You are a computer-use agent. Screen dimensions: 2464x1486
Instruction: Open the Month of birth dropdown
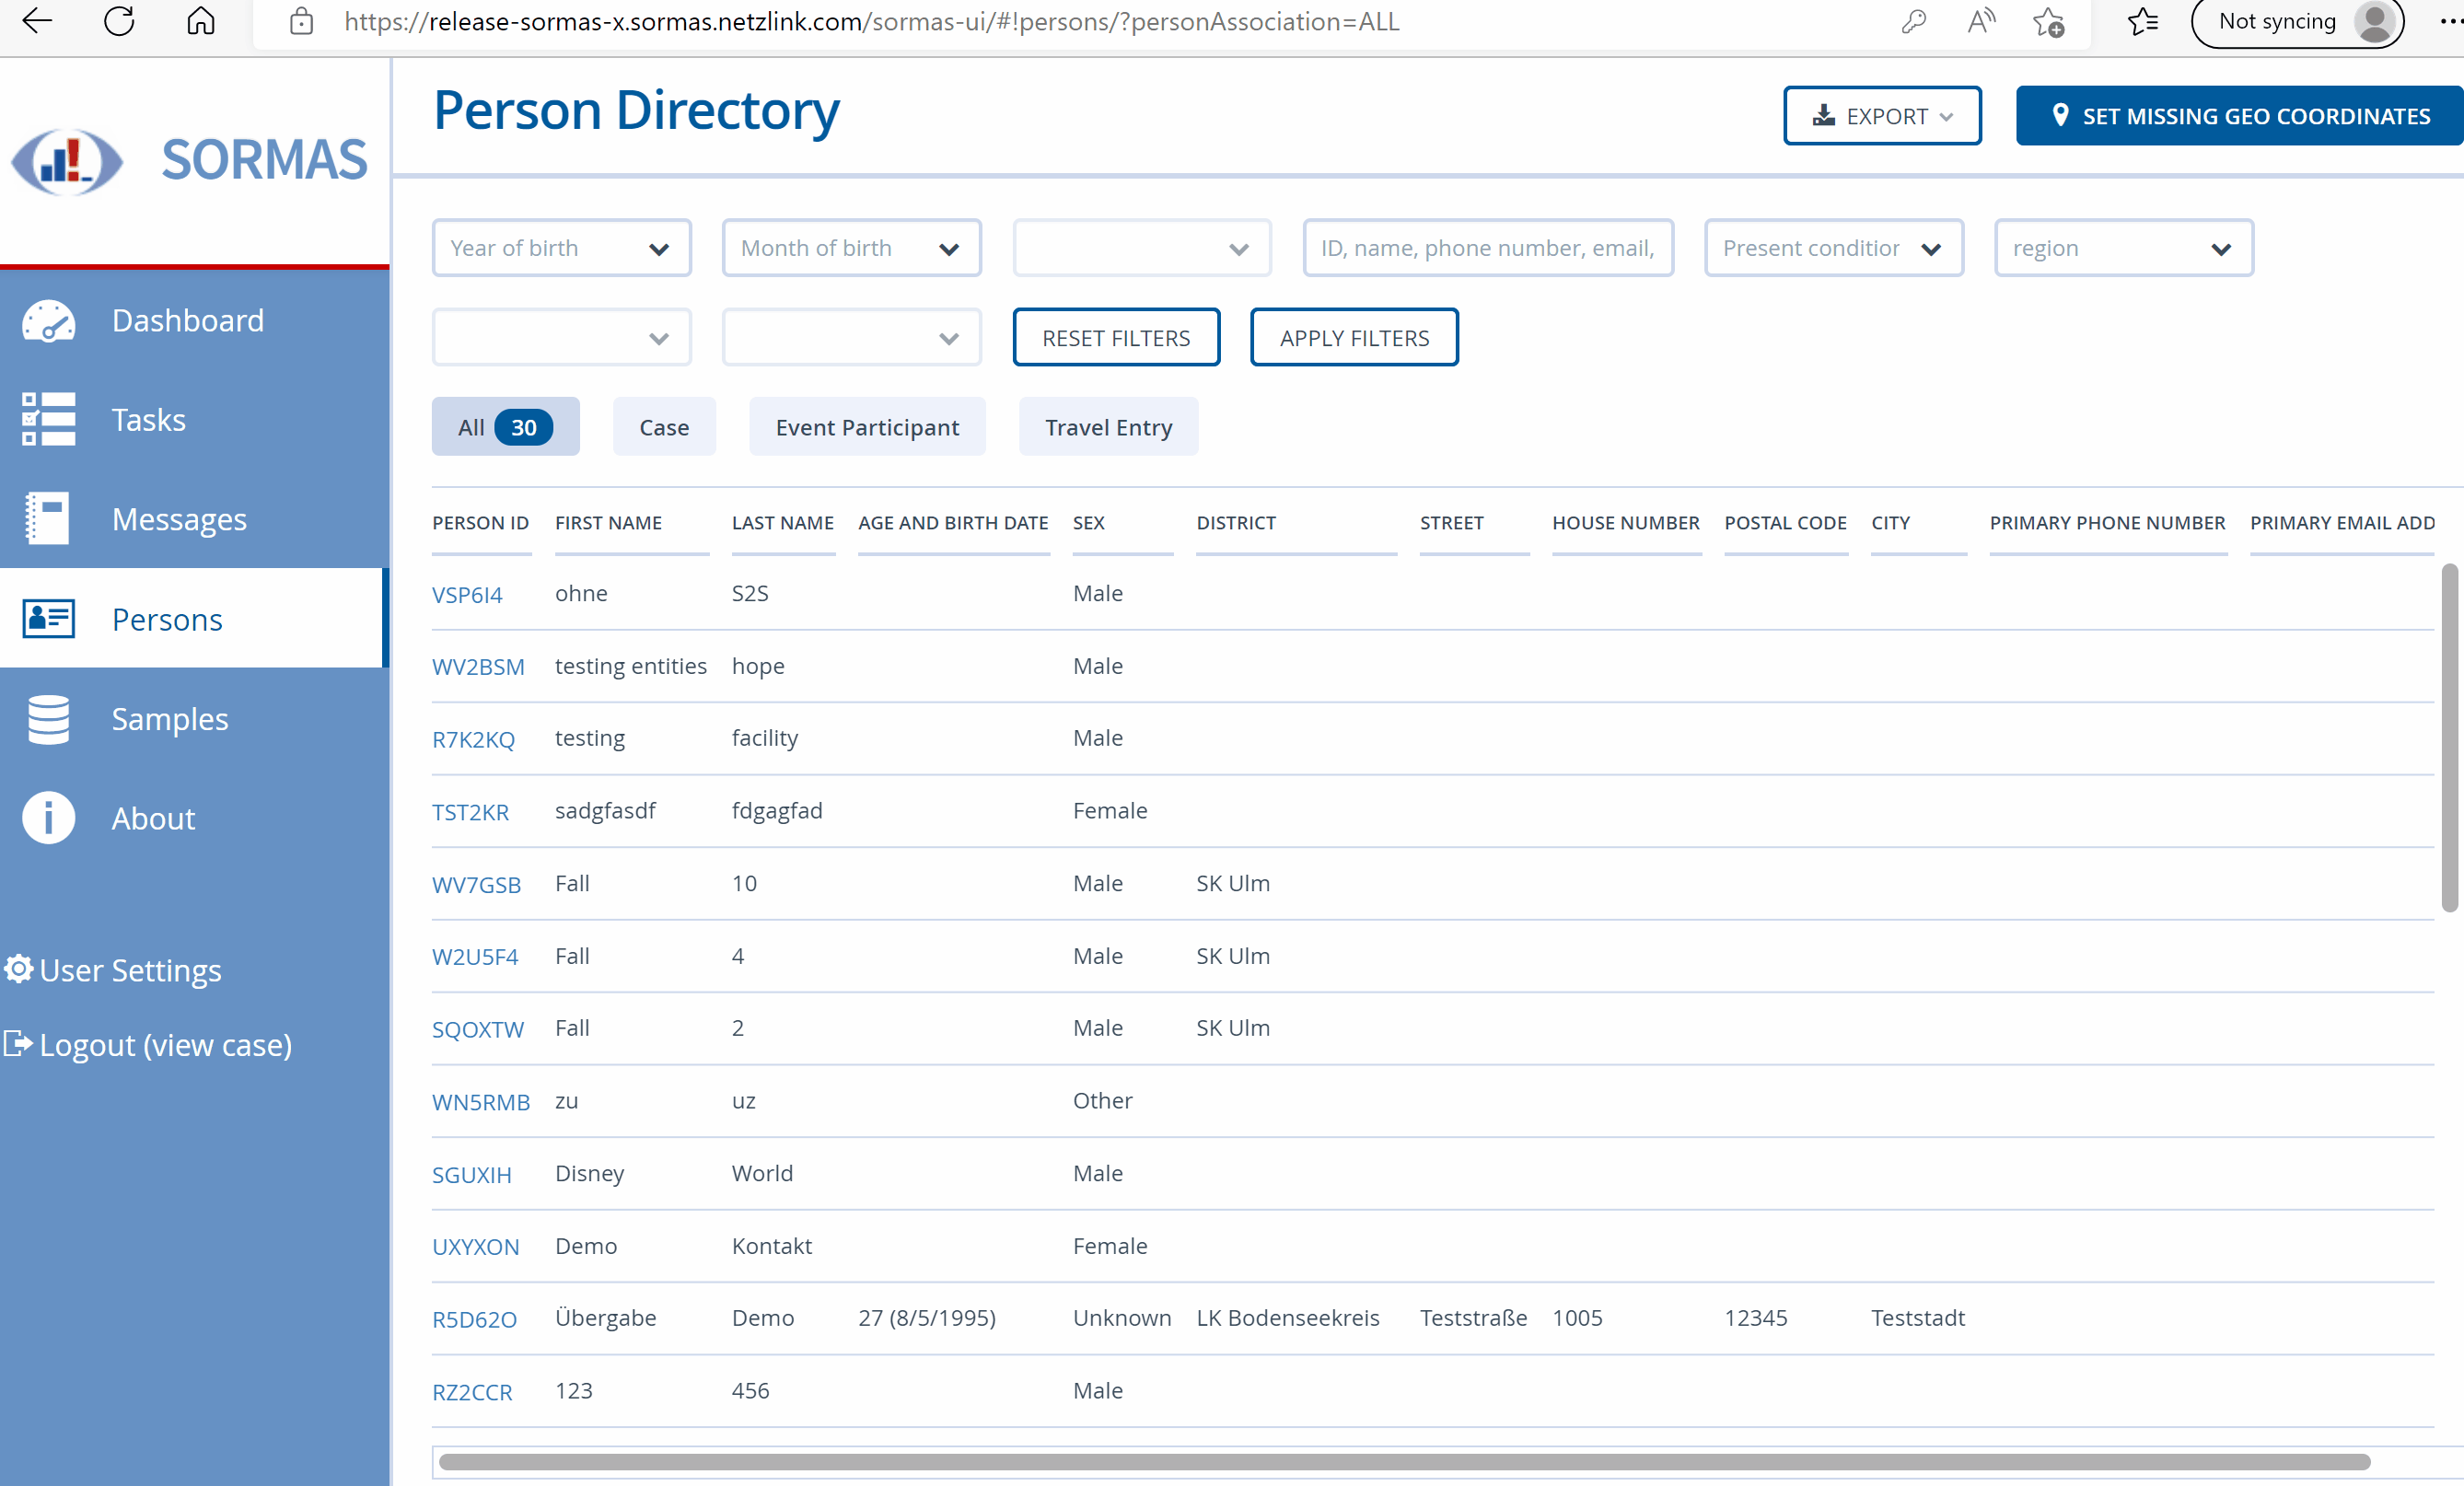click(x=851, y=248)
